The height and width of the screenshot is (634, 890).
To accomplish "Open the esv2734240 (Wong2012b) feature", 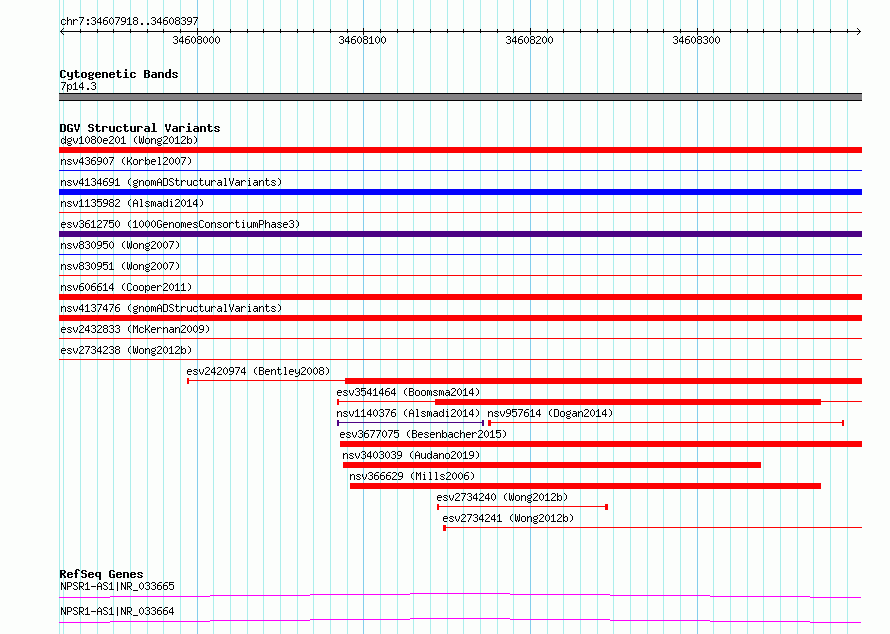I will point(523,507).
